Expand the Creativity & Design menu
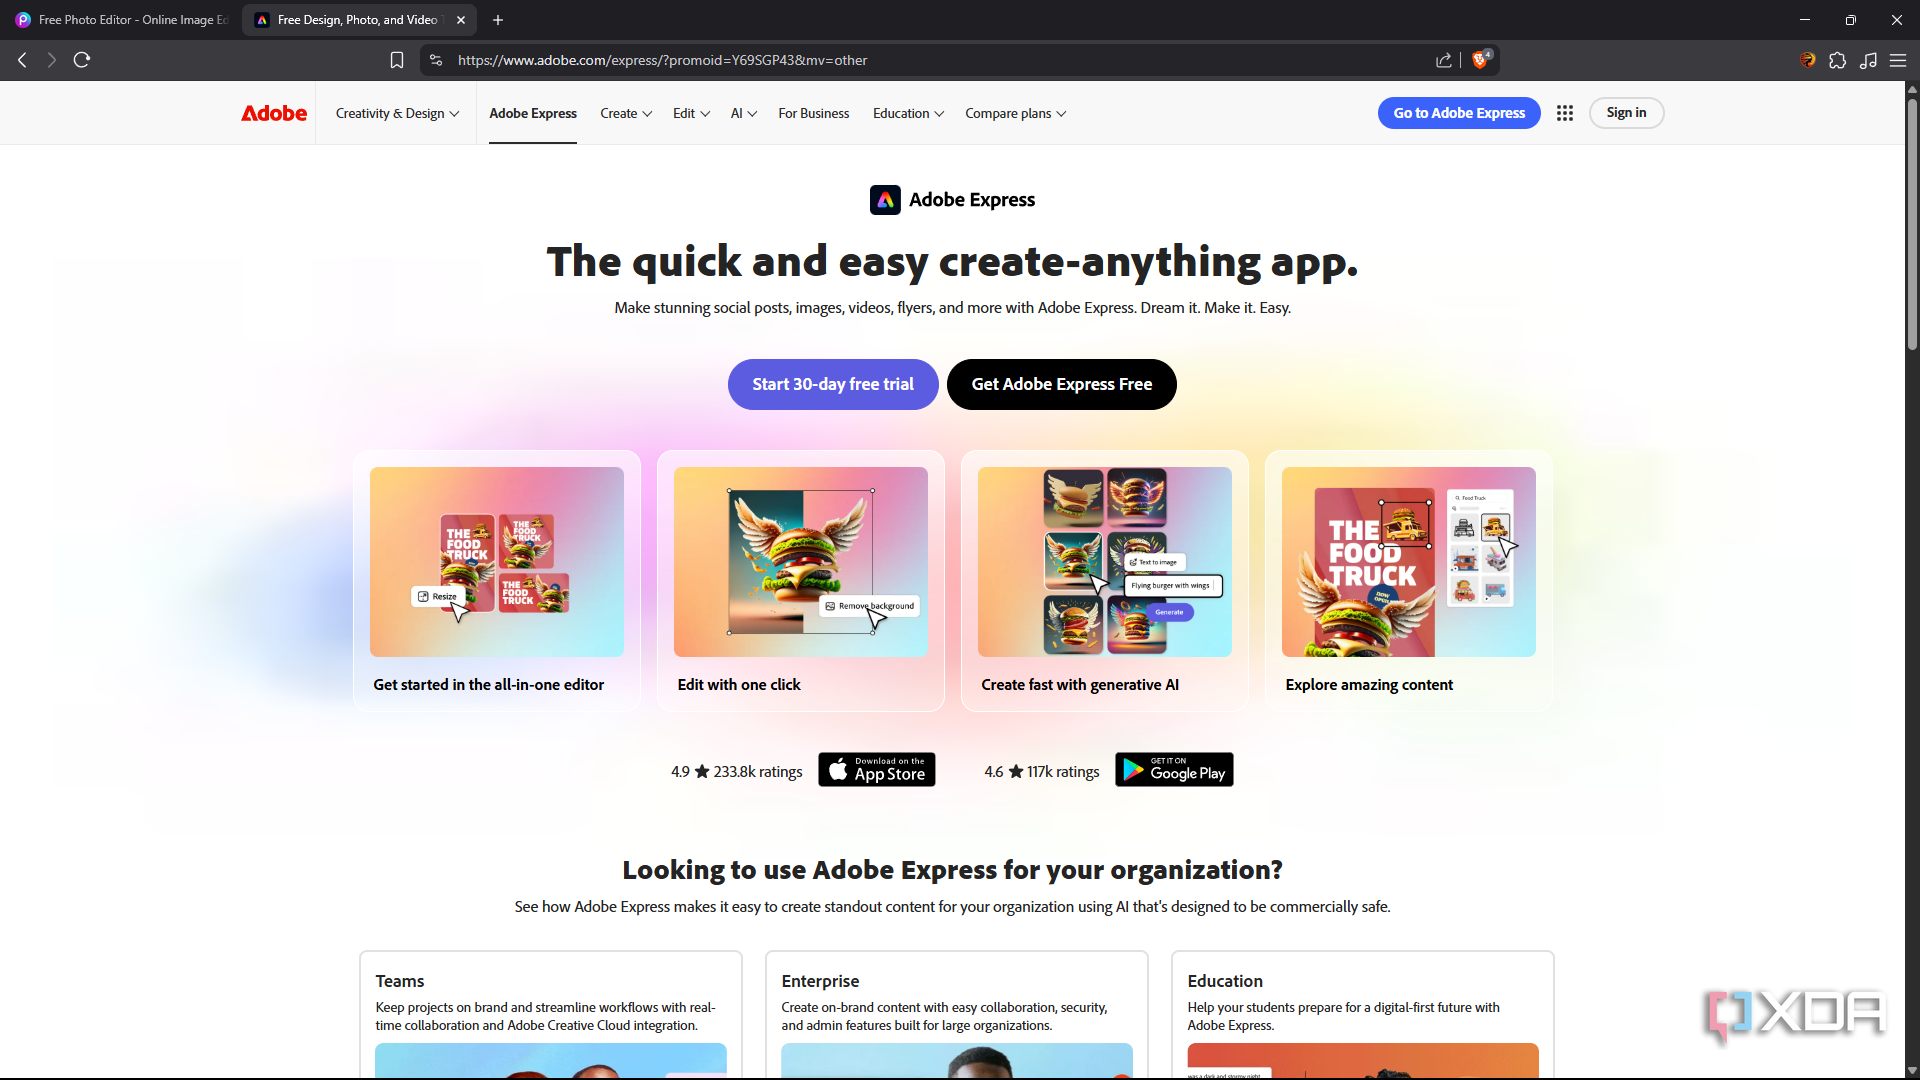1920x1080 pixels. tap(397, 113)
